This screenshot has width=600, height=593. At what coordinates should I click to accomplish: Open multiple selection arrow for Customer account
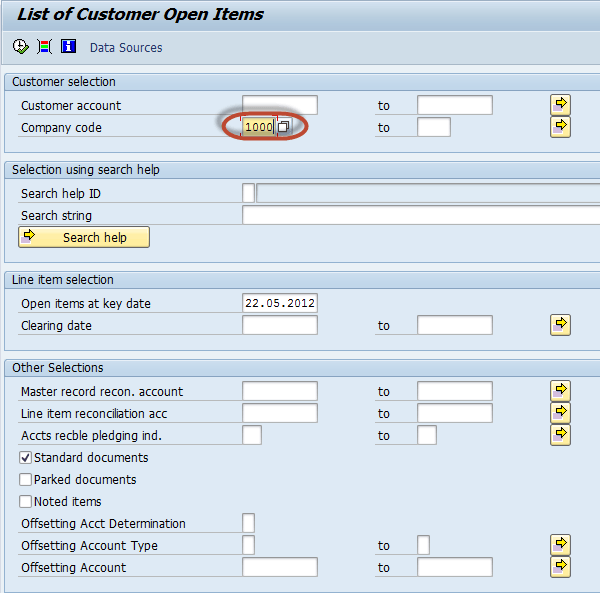tap(560, 105)
